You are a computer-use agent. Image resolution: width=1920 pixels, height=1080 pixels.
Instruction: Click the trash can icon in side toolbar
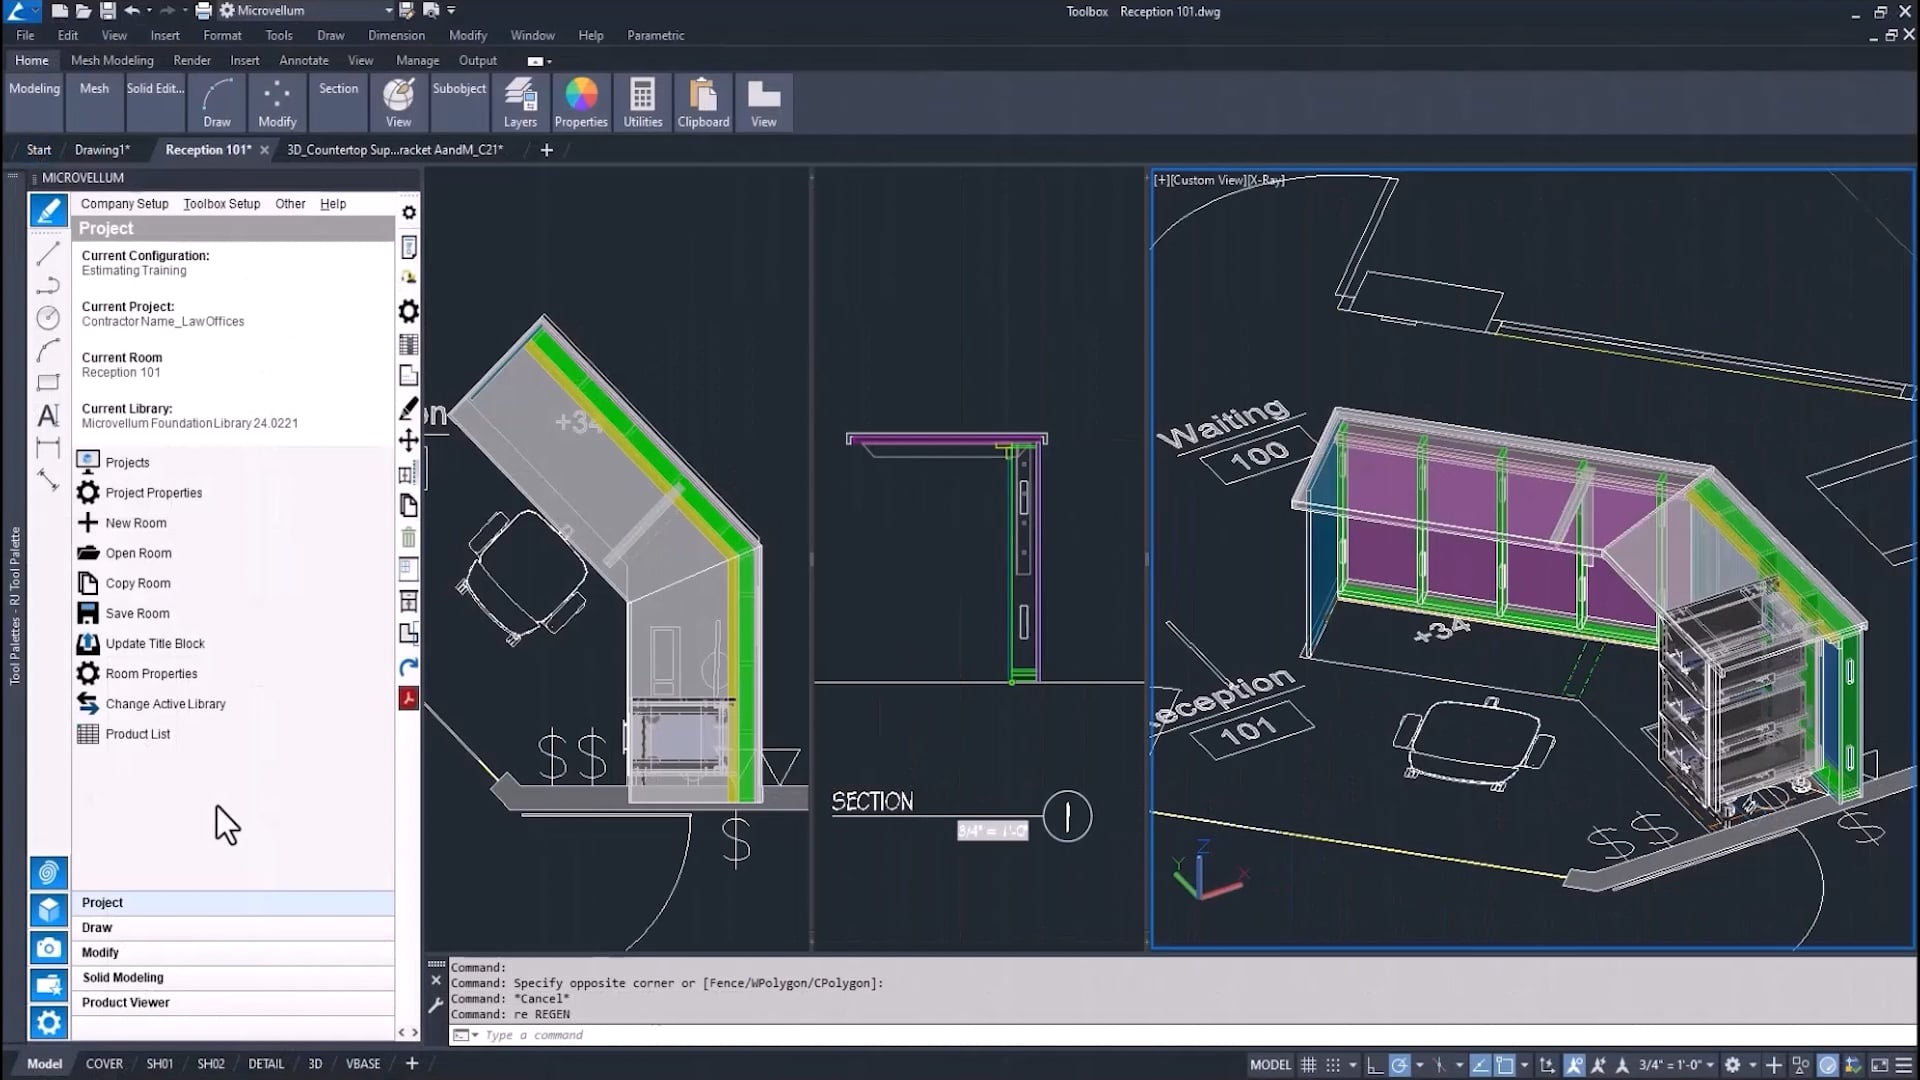[408, 537]
